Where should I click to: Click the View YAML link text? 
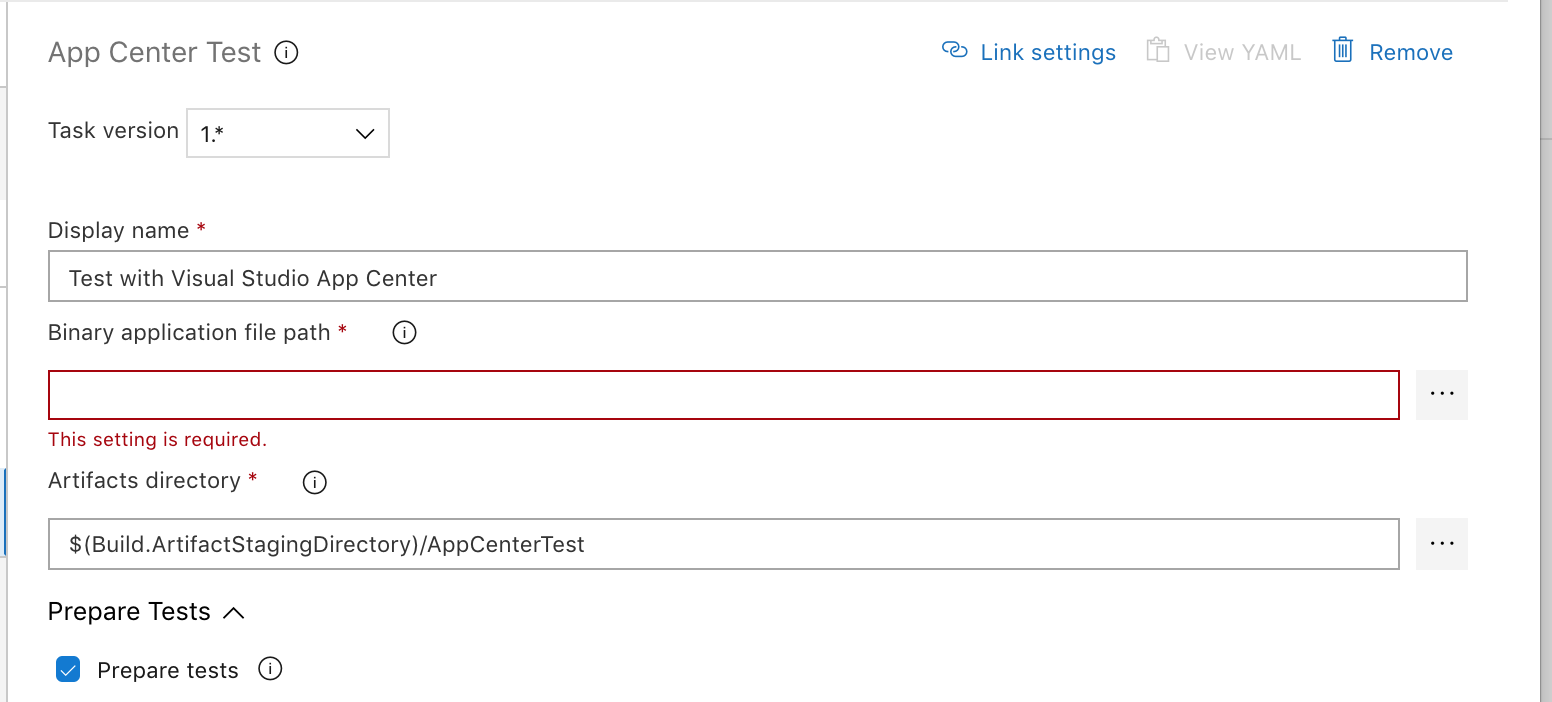coord(1242,53)
